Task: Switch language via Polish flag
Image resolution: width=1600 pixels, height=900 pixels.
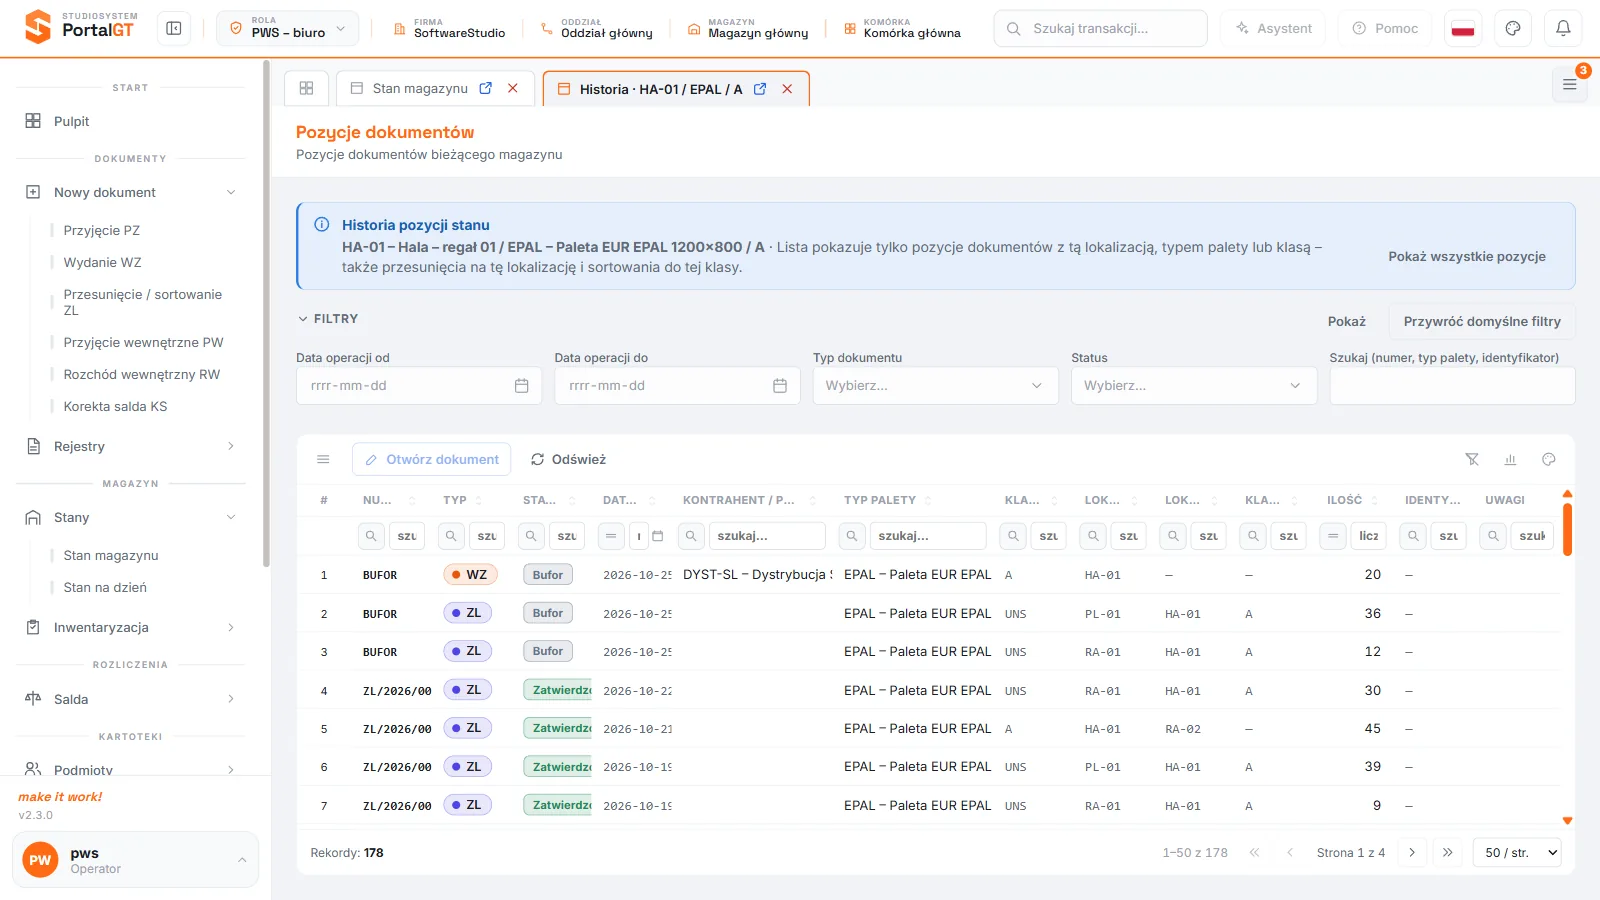Action: tap(1463, 29)
